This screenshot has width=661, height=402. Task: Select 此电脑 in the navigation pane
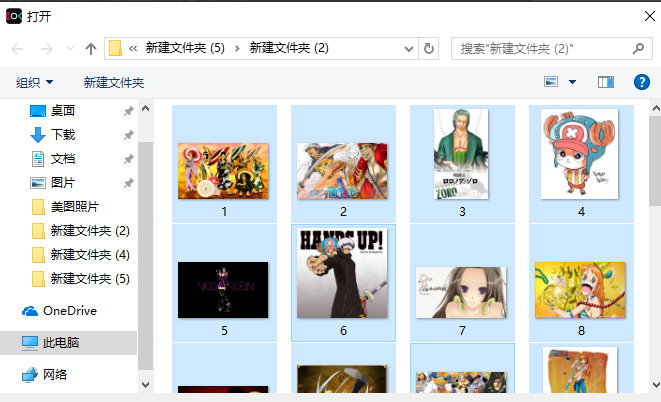click(61, 343)
